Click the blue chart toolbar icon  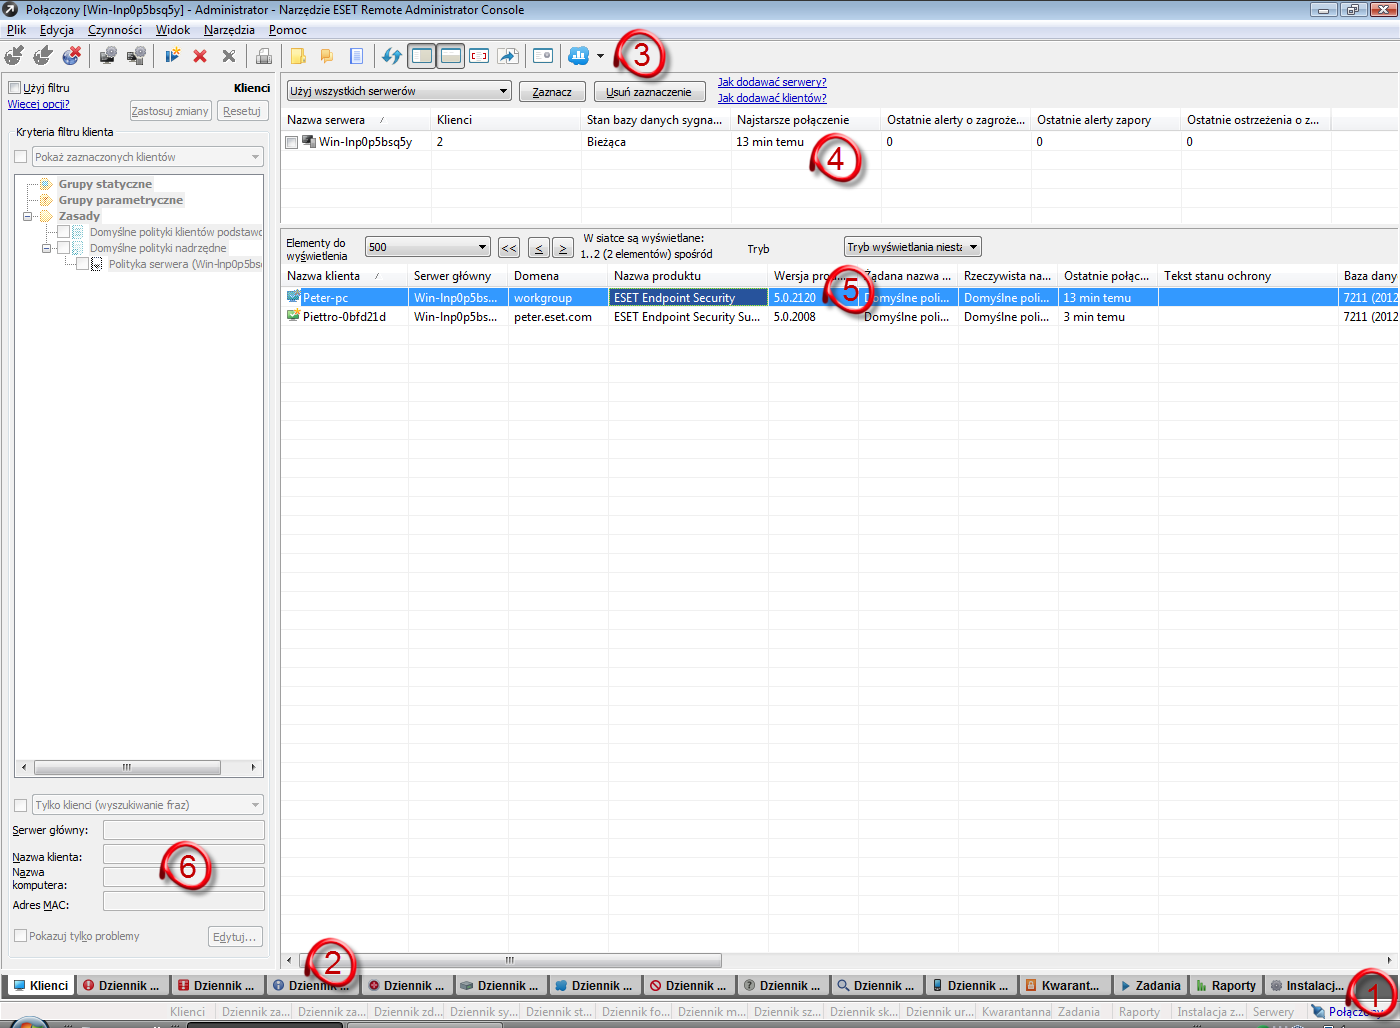[x=579, y=56]
